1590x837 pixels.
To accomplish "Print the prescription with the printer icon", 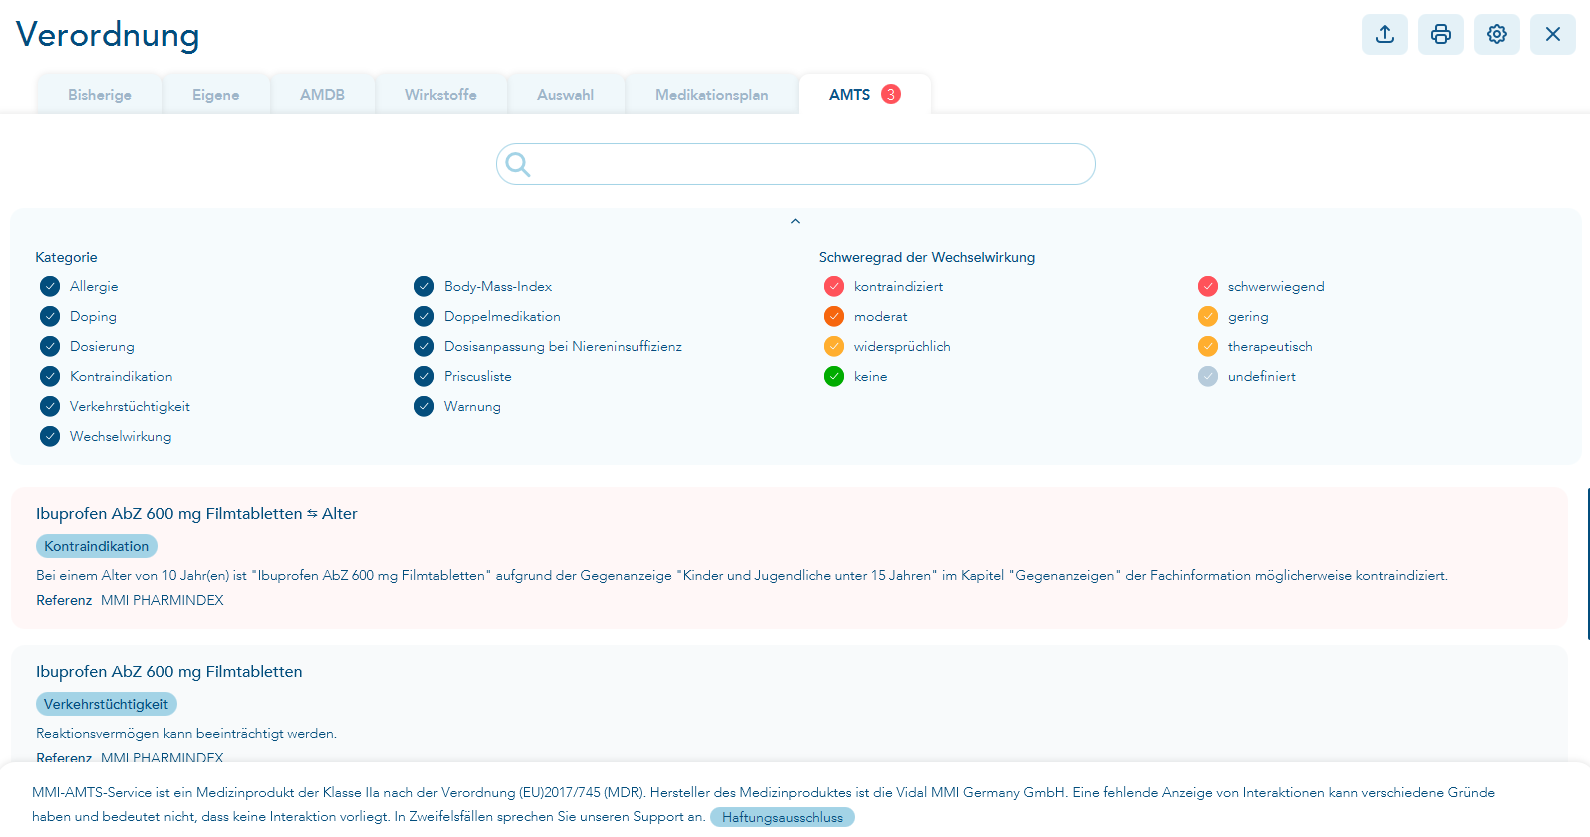I will tap(1441, 34).
